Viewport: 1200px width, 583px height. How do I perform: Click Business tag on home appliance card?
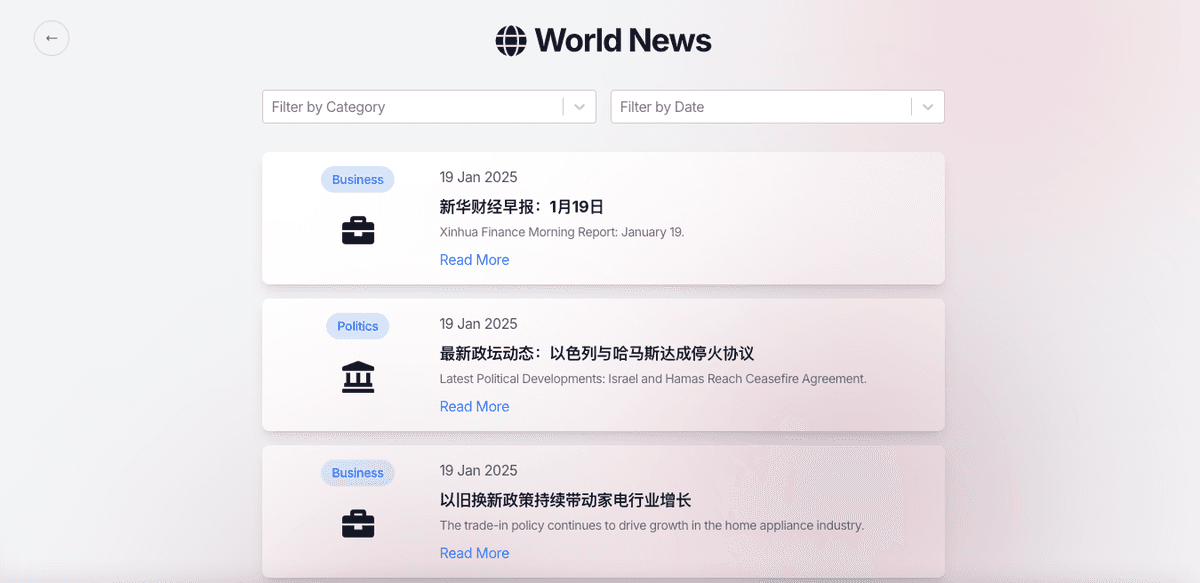click(x=358, y=473)
